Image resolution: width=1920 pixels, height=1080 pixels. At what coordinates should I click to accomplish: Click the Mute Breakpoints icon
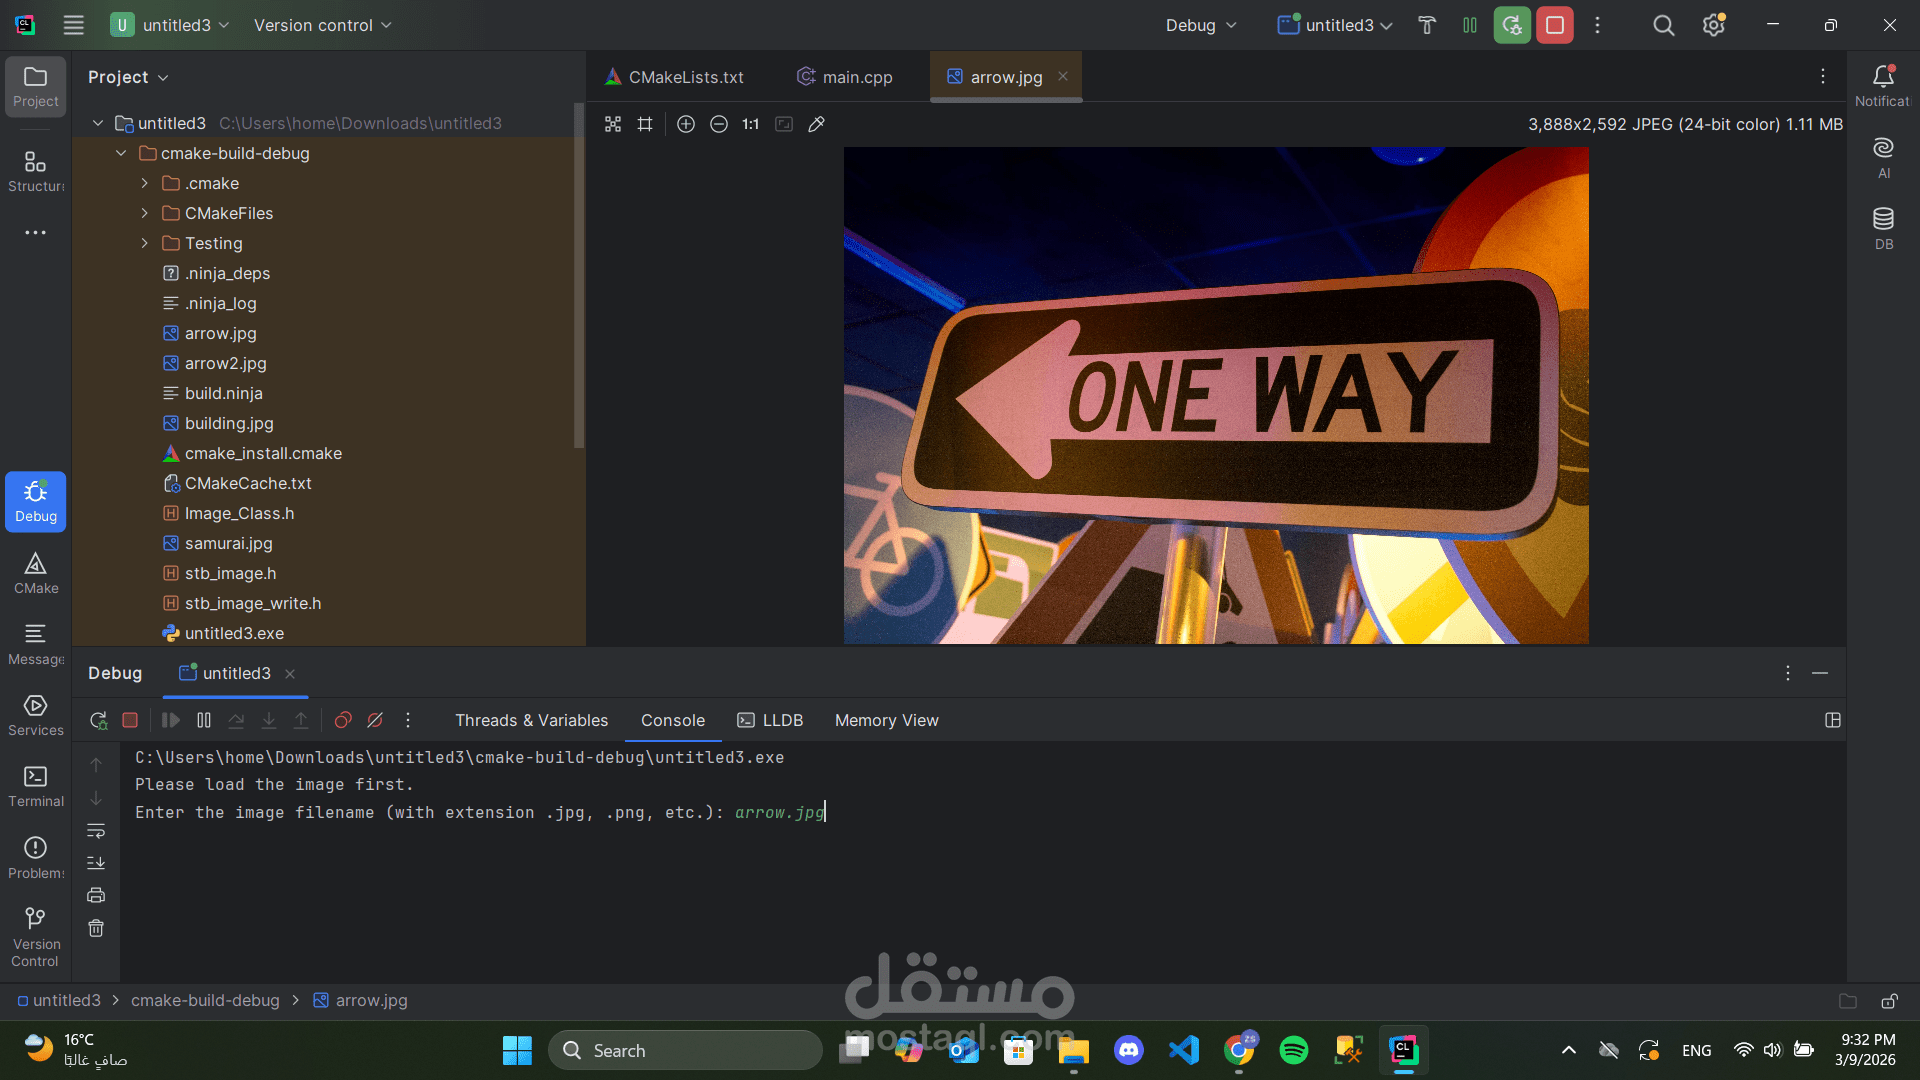pos(375,720)
